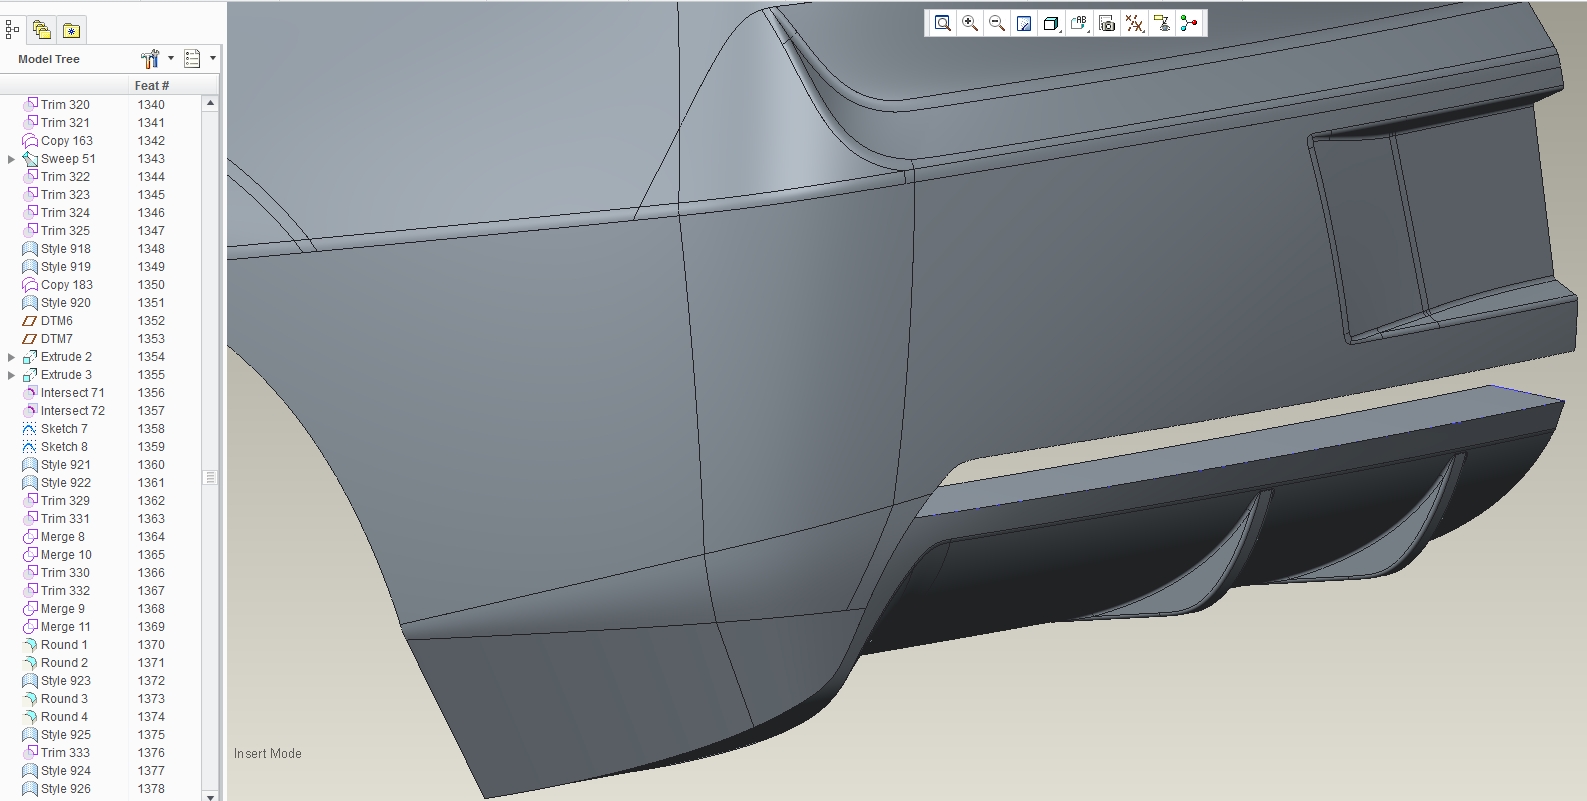Viewport: 1587px width, 801px height.
Task: Select the DTM6 datum plane icon
Action: click(30, 321)
